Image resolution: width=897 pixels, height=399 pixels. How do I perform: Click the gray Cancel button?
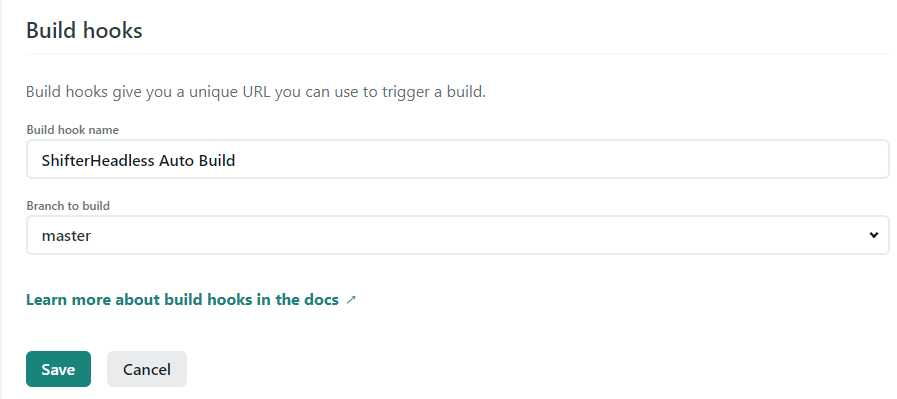[147, 369]
